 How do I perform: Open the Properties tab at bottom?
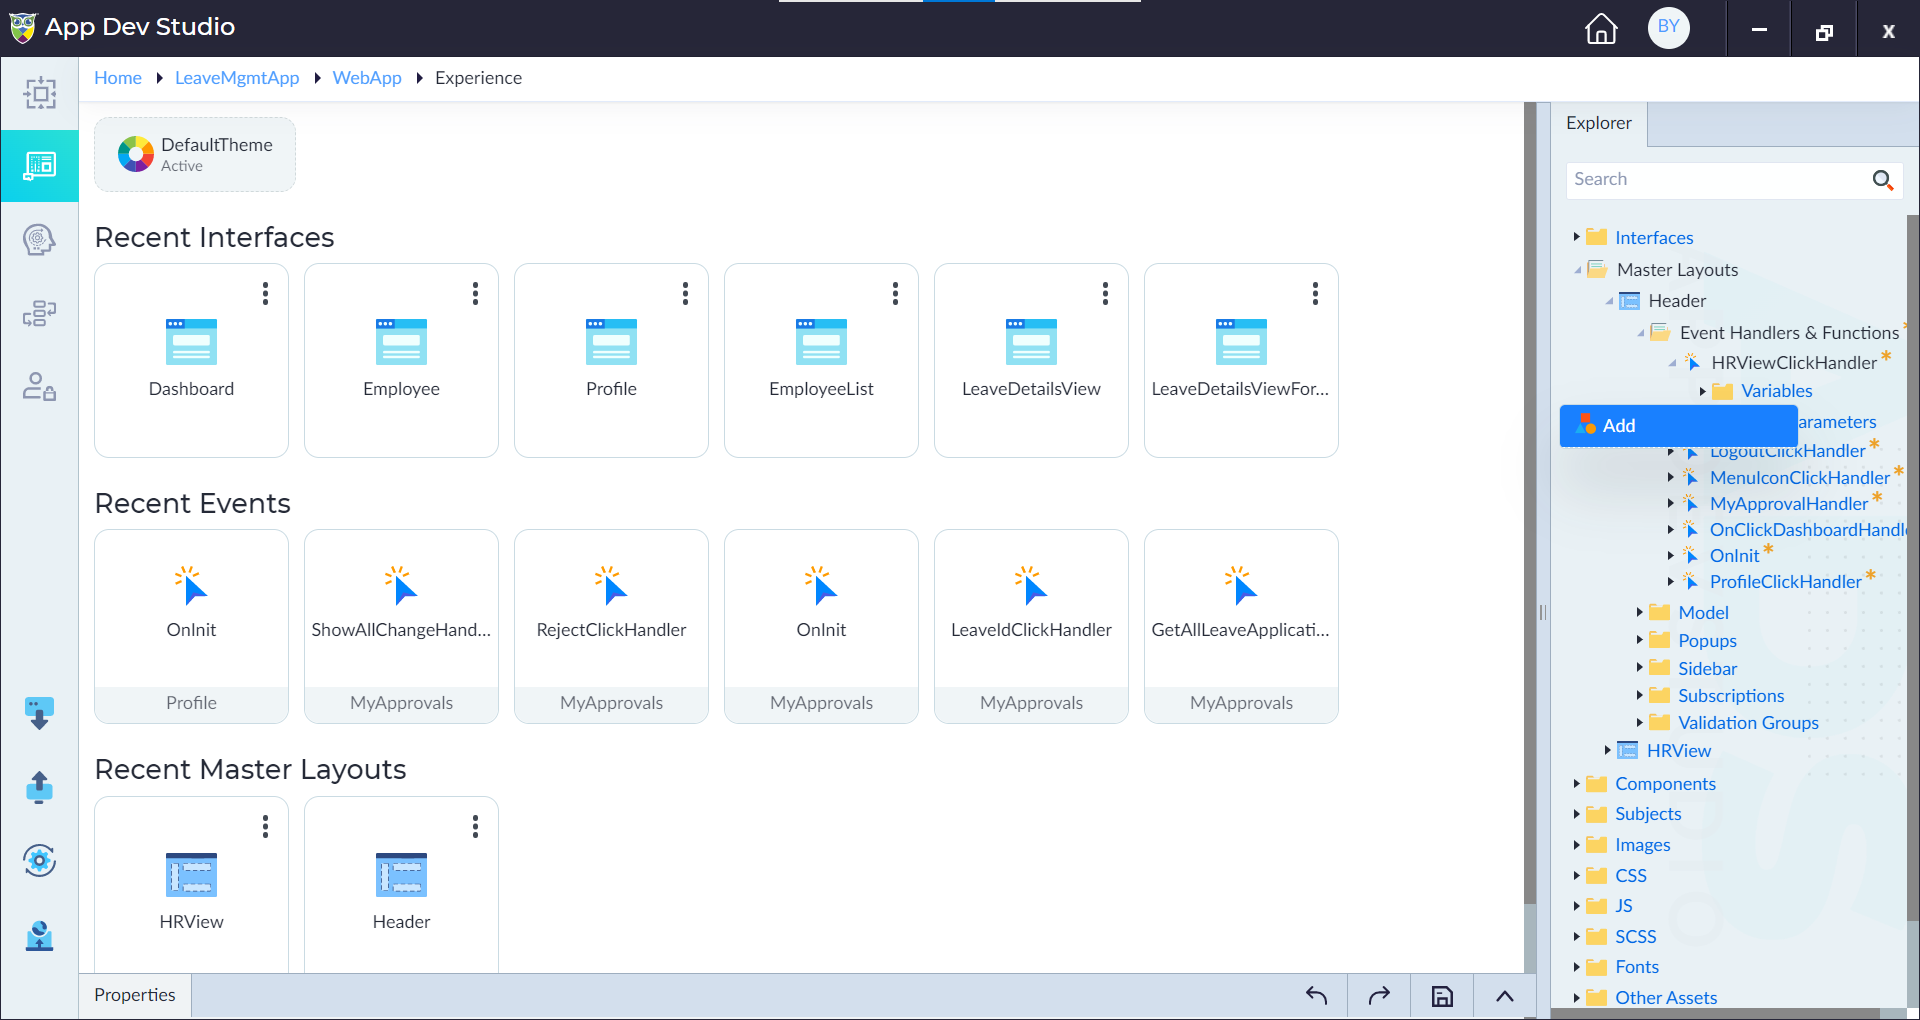[135, 995]
